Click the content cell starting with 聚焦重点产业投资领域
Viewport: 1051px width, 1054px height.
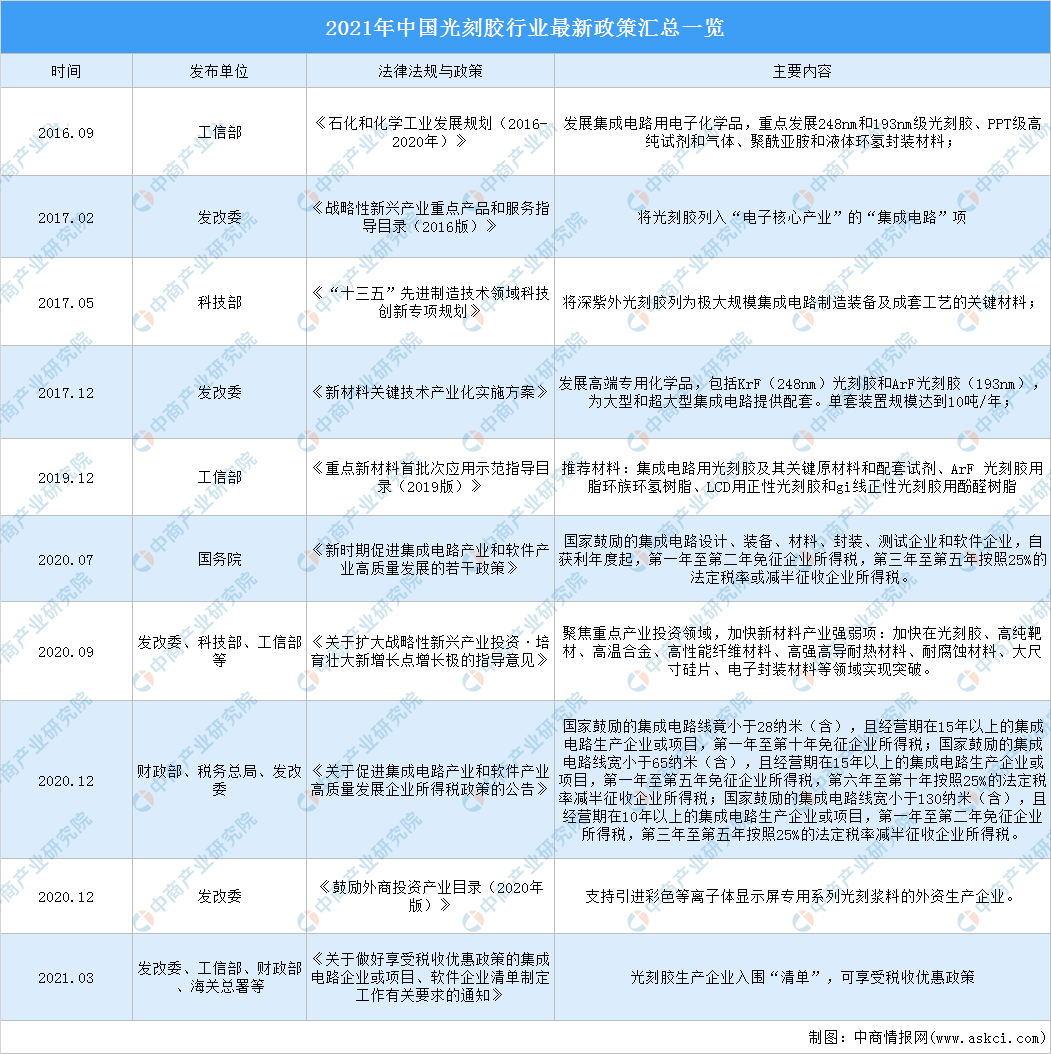[802, 652]
